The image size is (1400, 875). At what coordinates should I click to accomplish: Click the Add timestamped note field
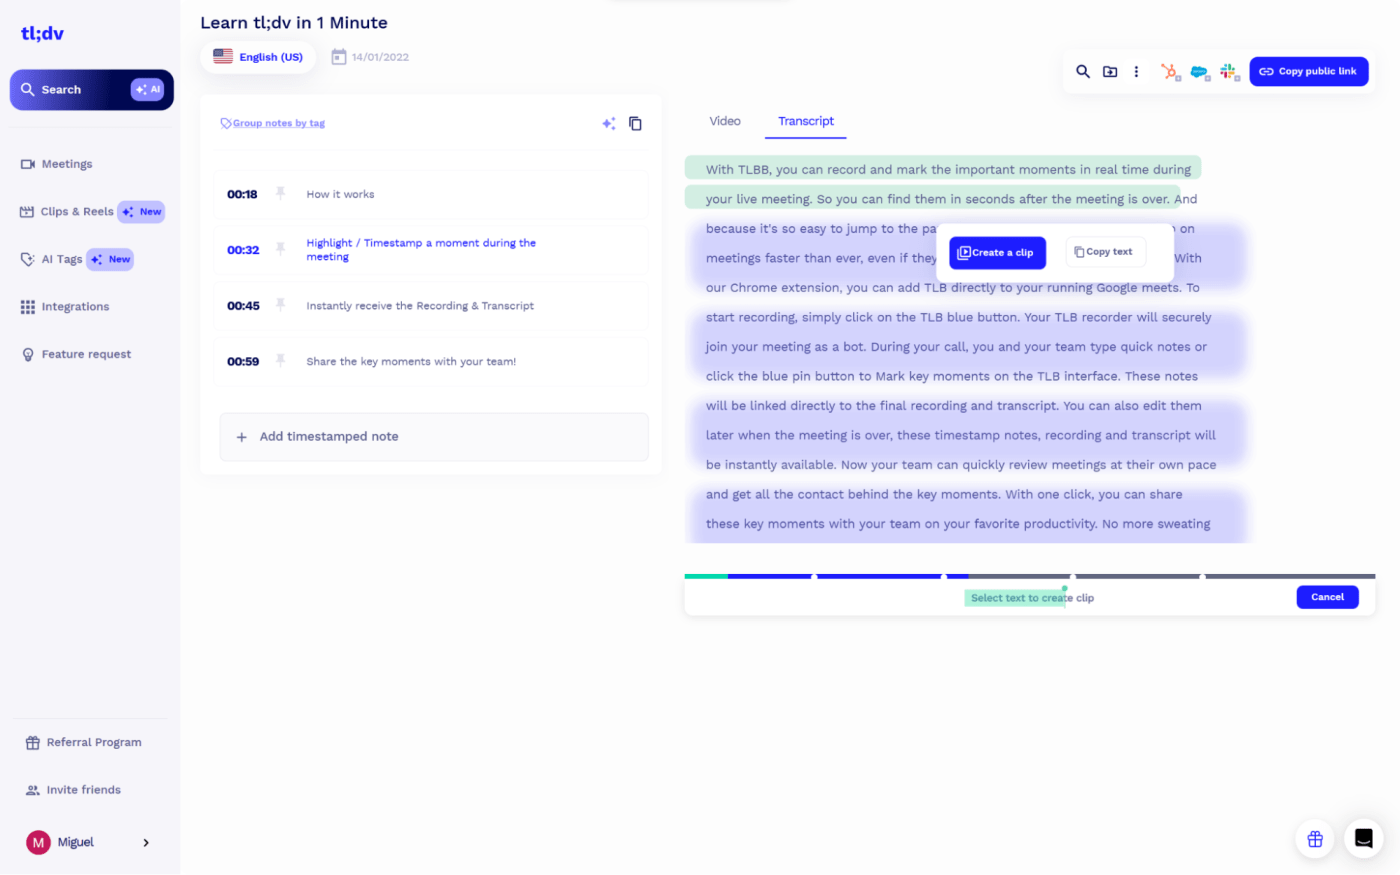click(433, 436)
